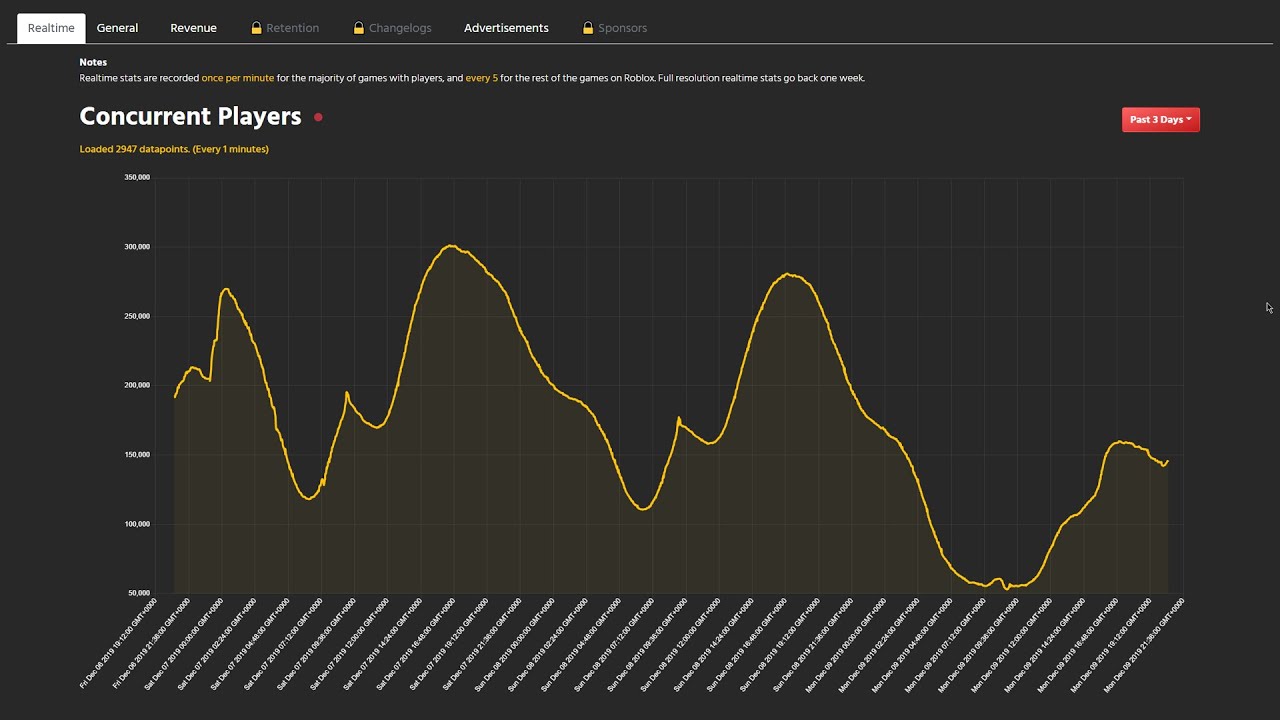
Task: Open the General tab
Action: click(x=117, y=28)
